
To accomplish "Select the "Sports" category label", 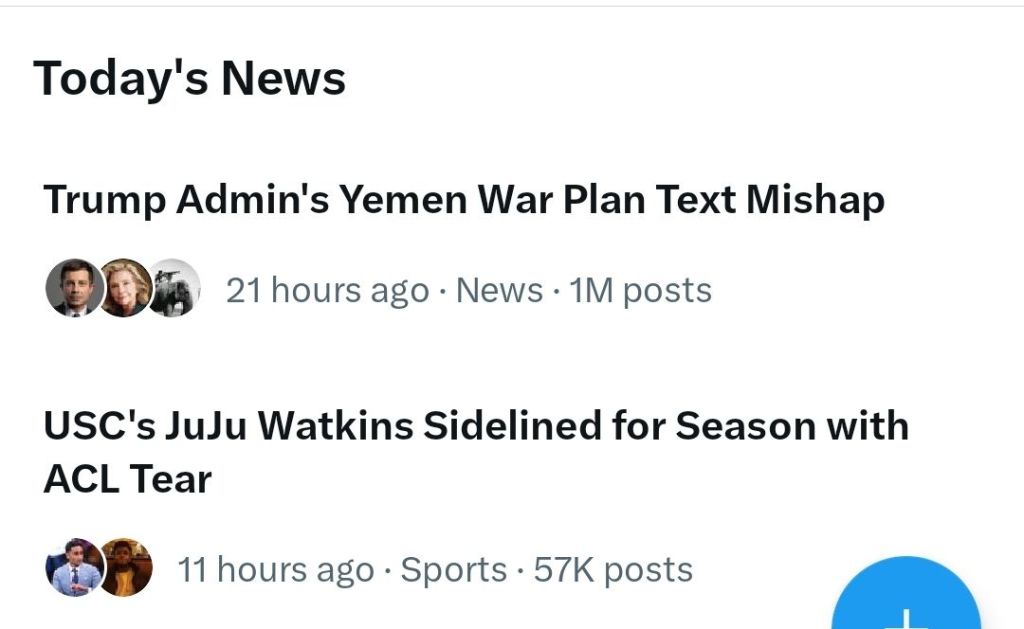I will tap(453, 570).
